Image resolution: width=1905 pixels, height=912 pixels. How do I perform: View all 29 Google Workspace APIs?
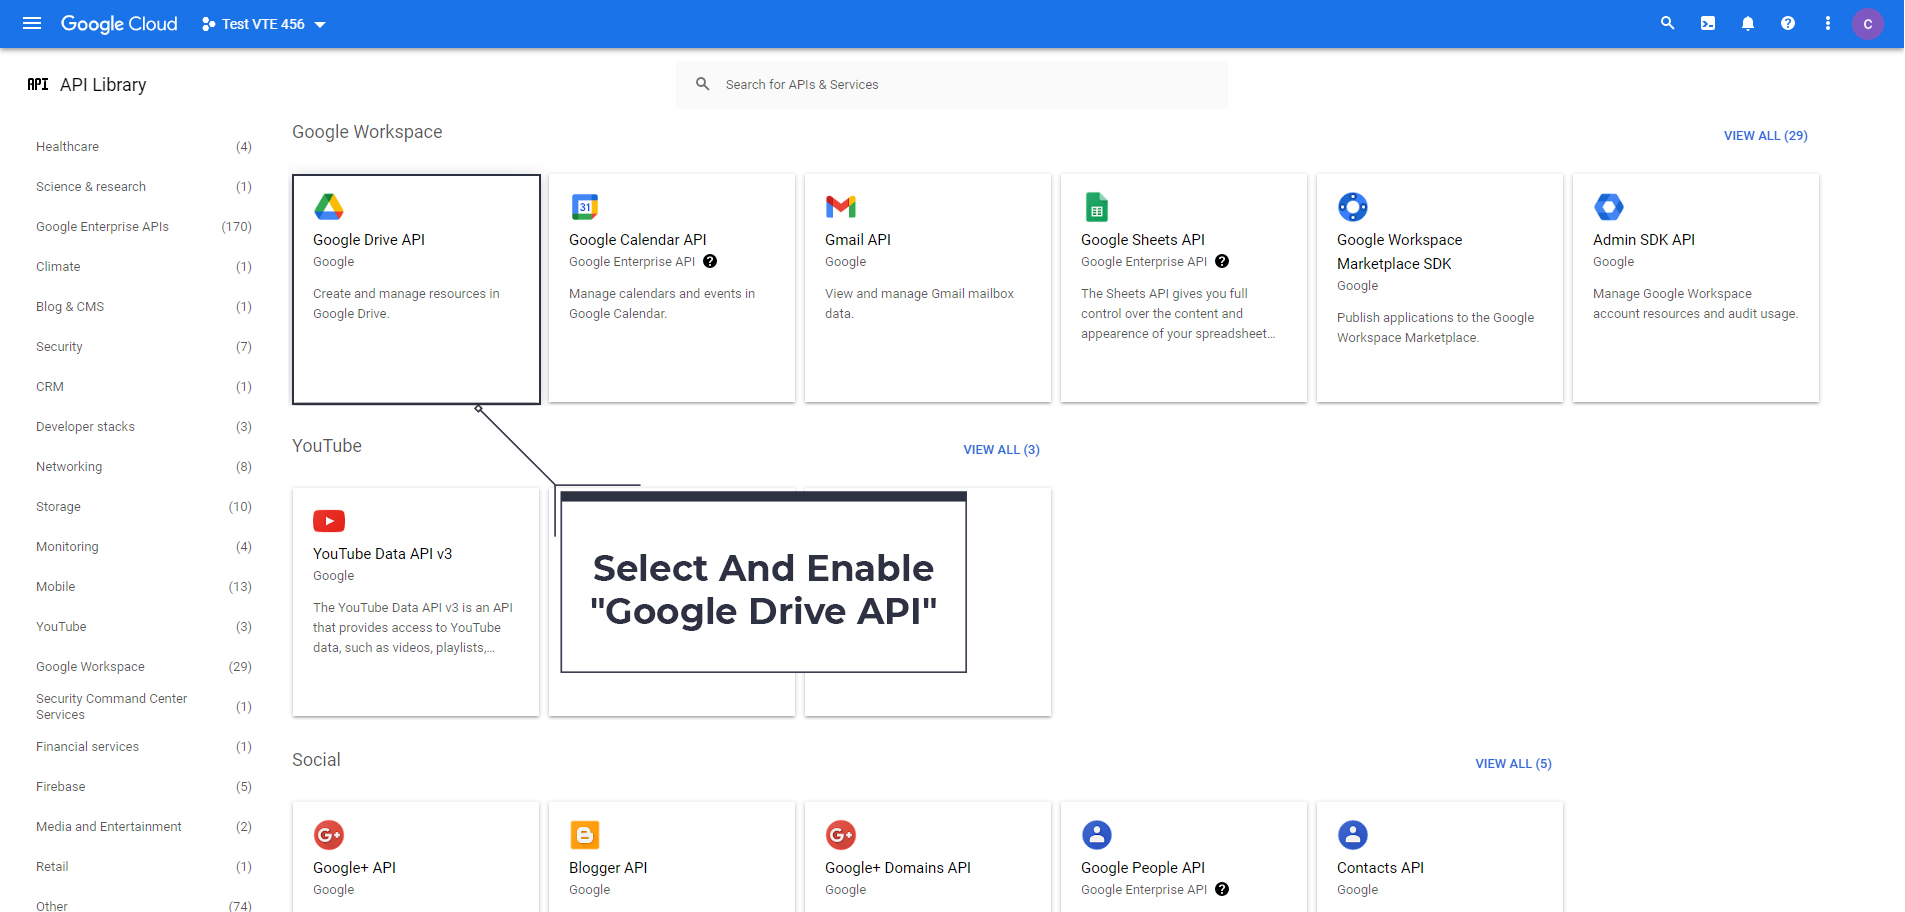point(1766,136)
